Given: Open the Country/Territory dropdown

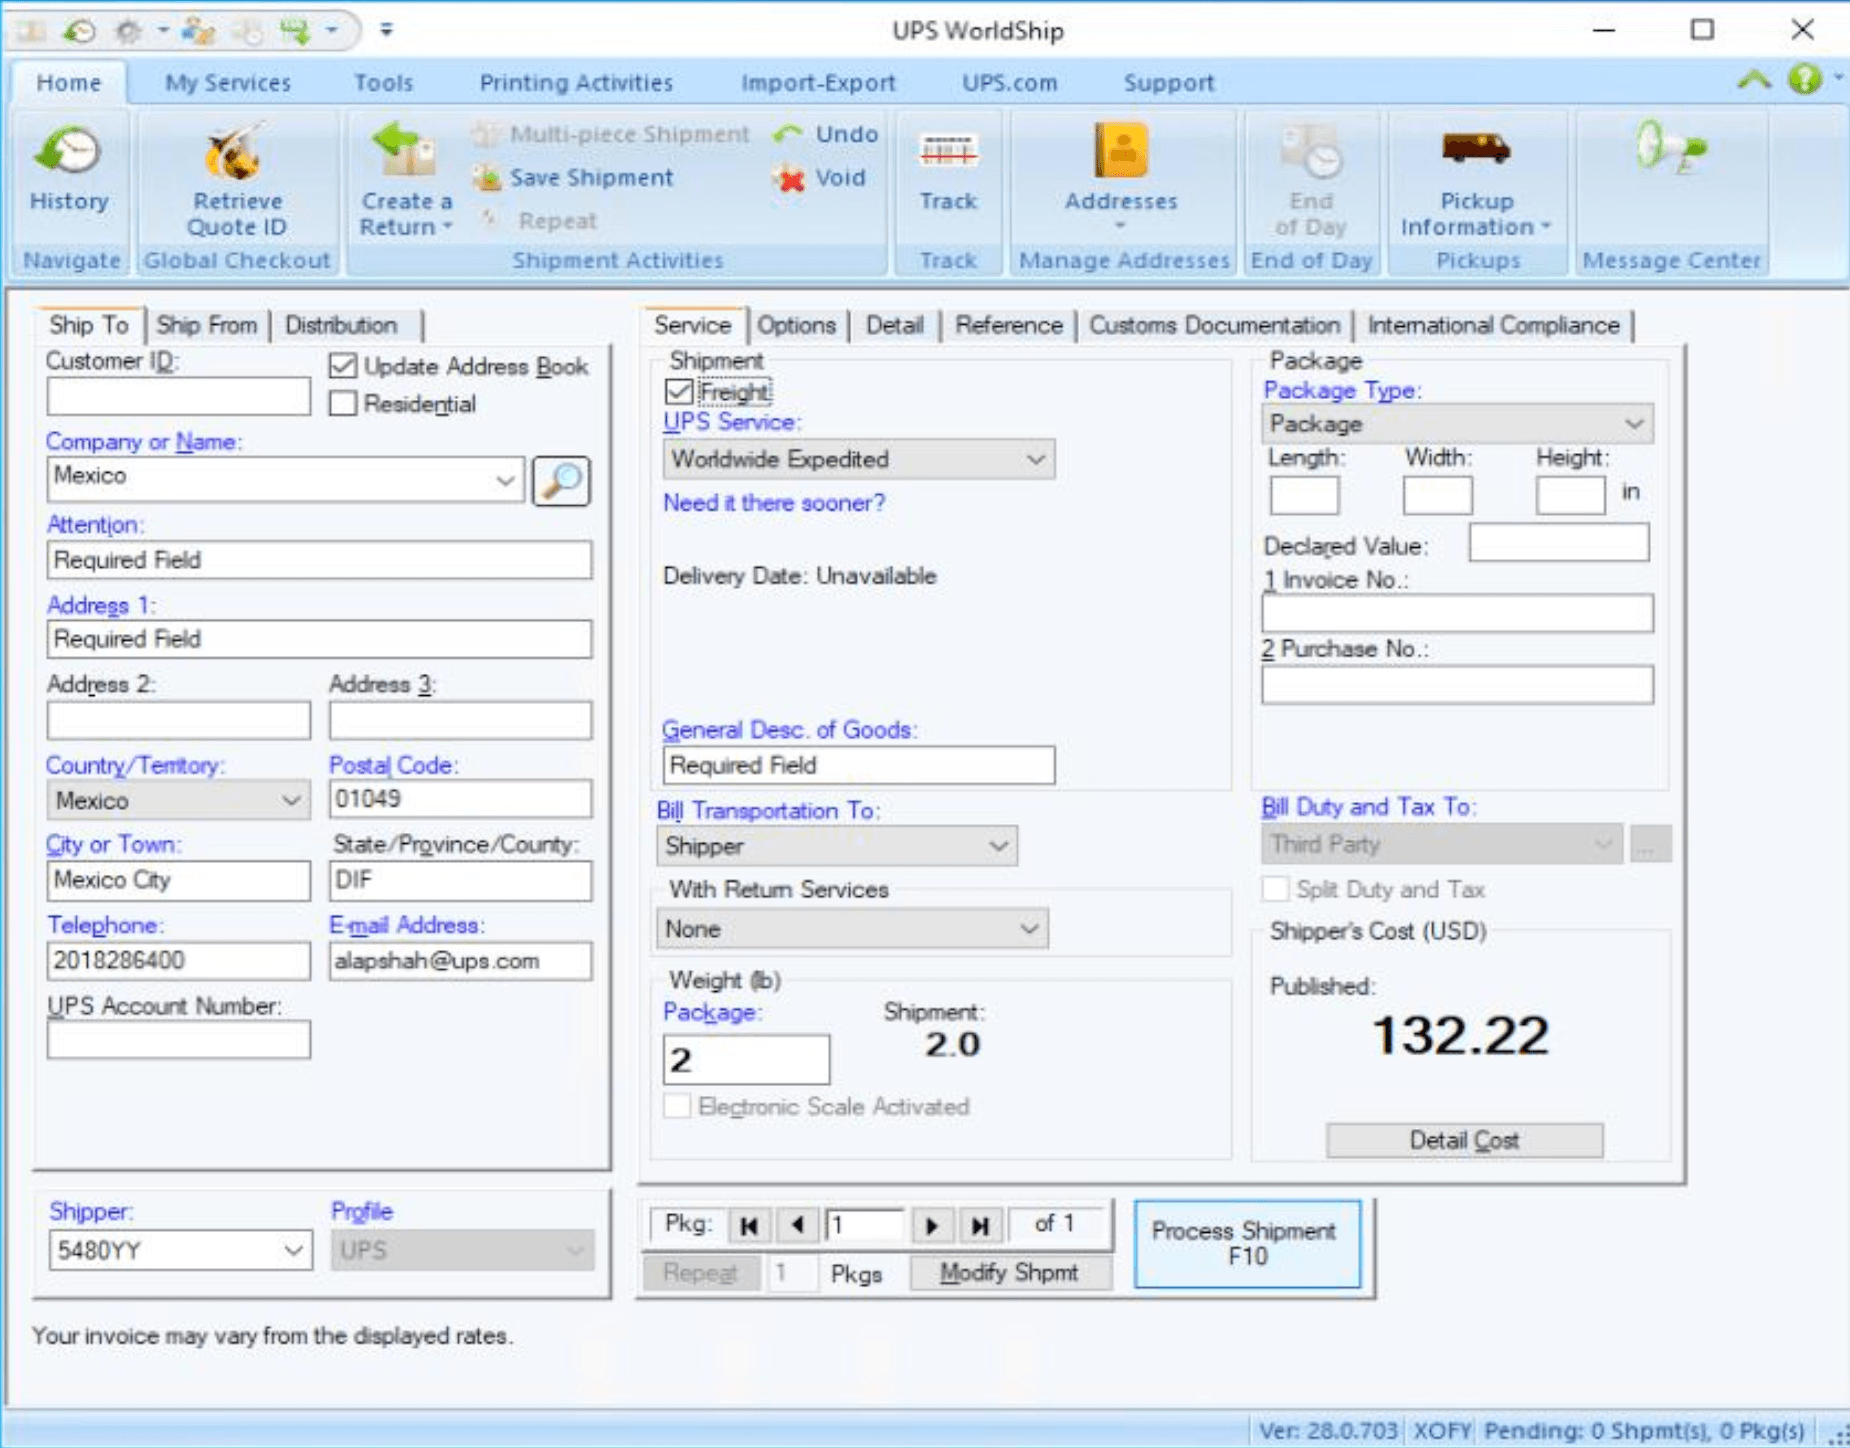Looking at the screenshot, I should [291, 800].
